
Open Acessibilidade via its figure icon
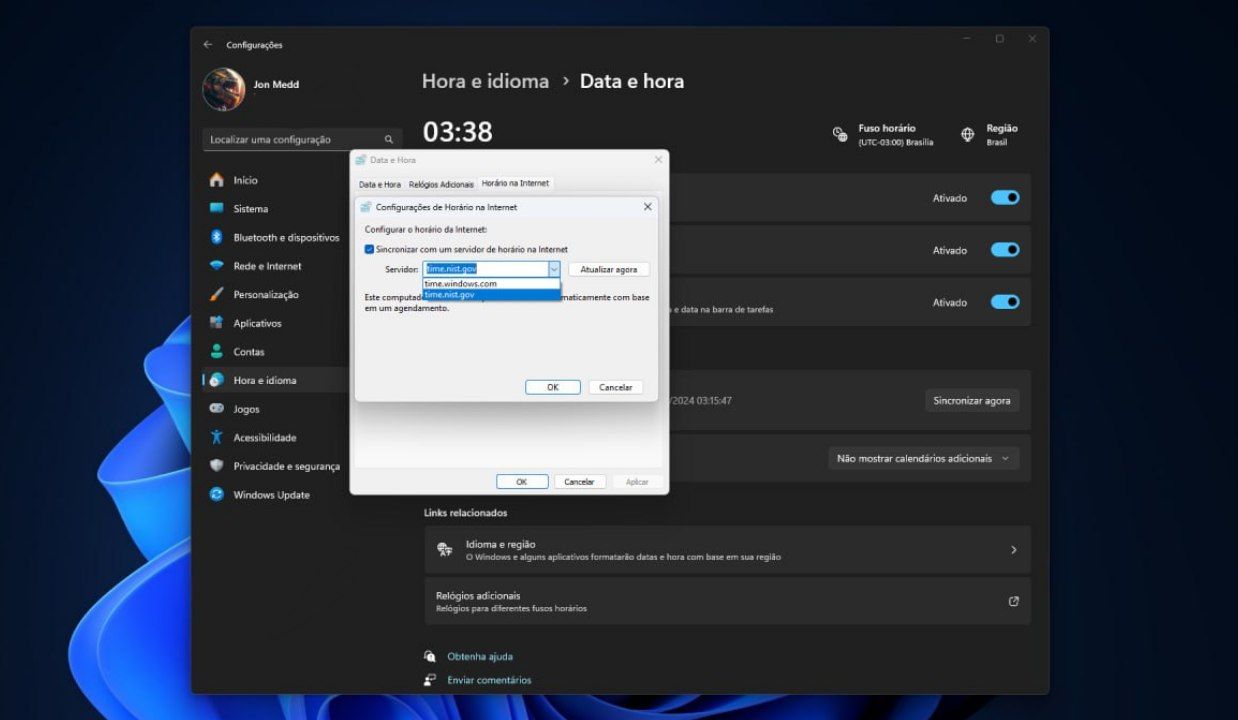click(x=216, y=437)
